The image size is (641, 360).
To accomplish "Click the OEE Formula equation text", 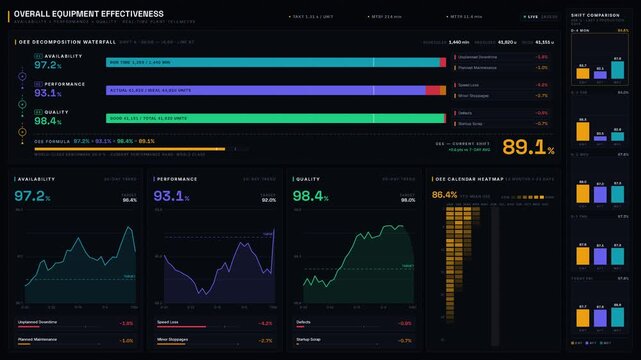I will pyautogui.click(x=114, y=141).
